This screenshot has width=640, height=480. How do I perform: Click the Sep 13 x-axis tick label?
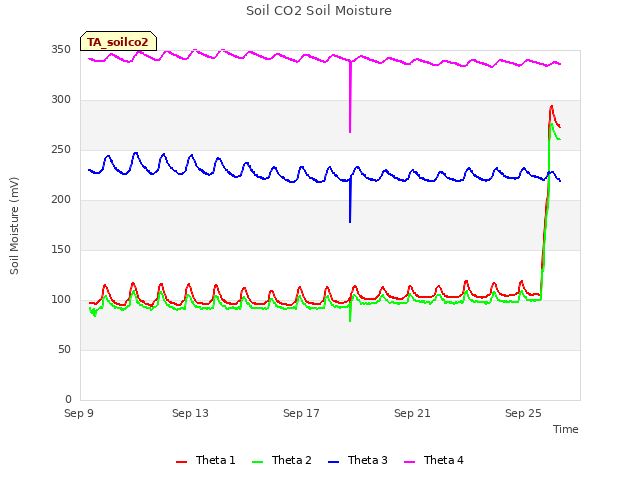[190, 413]
